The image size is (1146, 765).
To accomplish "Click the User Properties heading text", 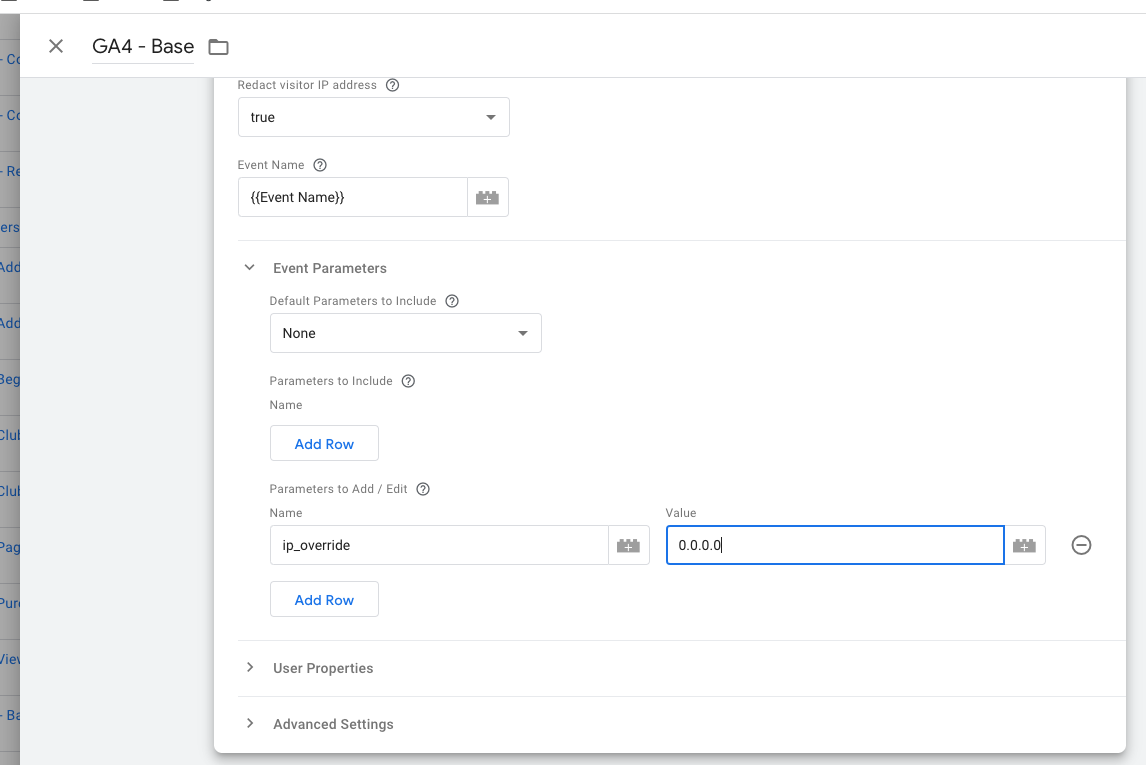I will coord(323,669).
